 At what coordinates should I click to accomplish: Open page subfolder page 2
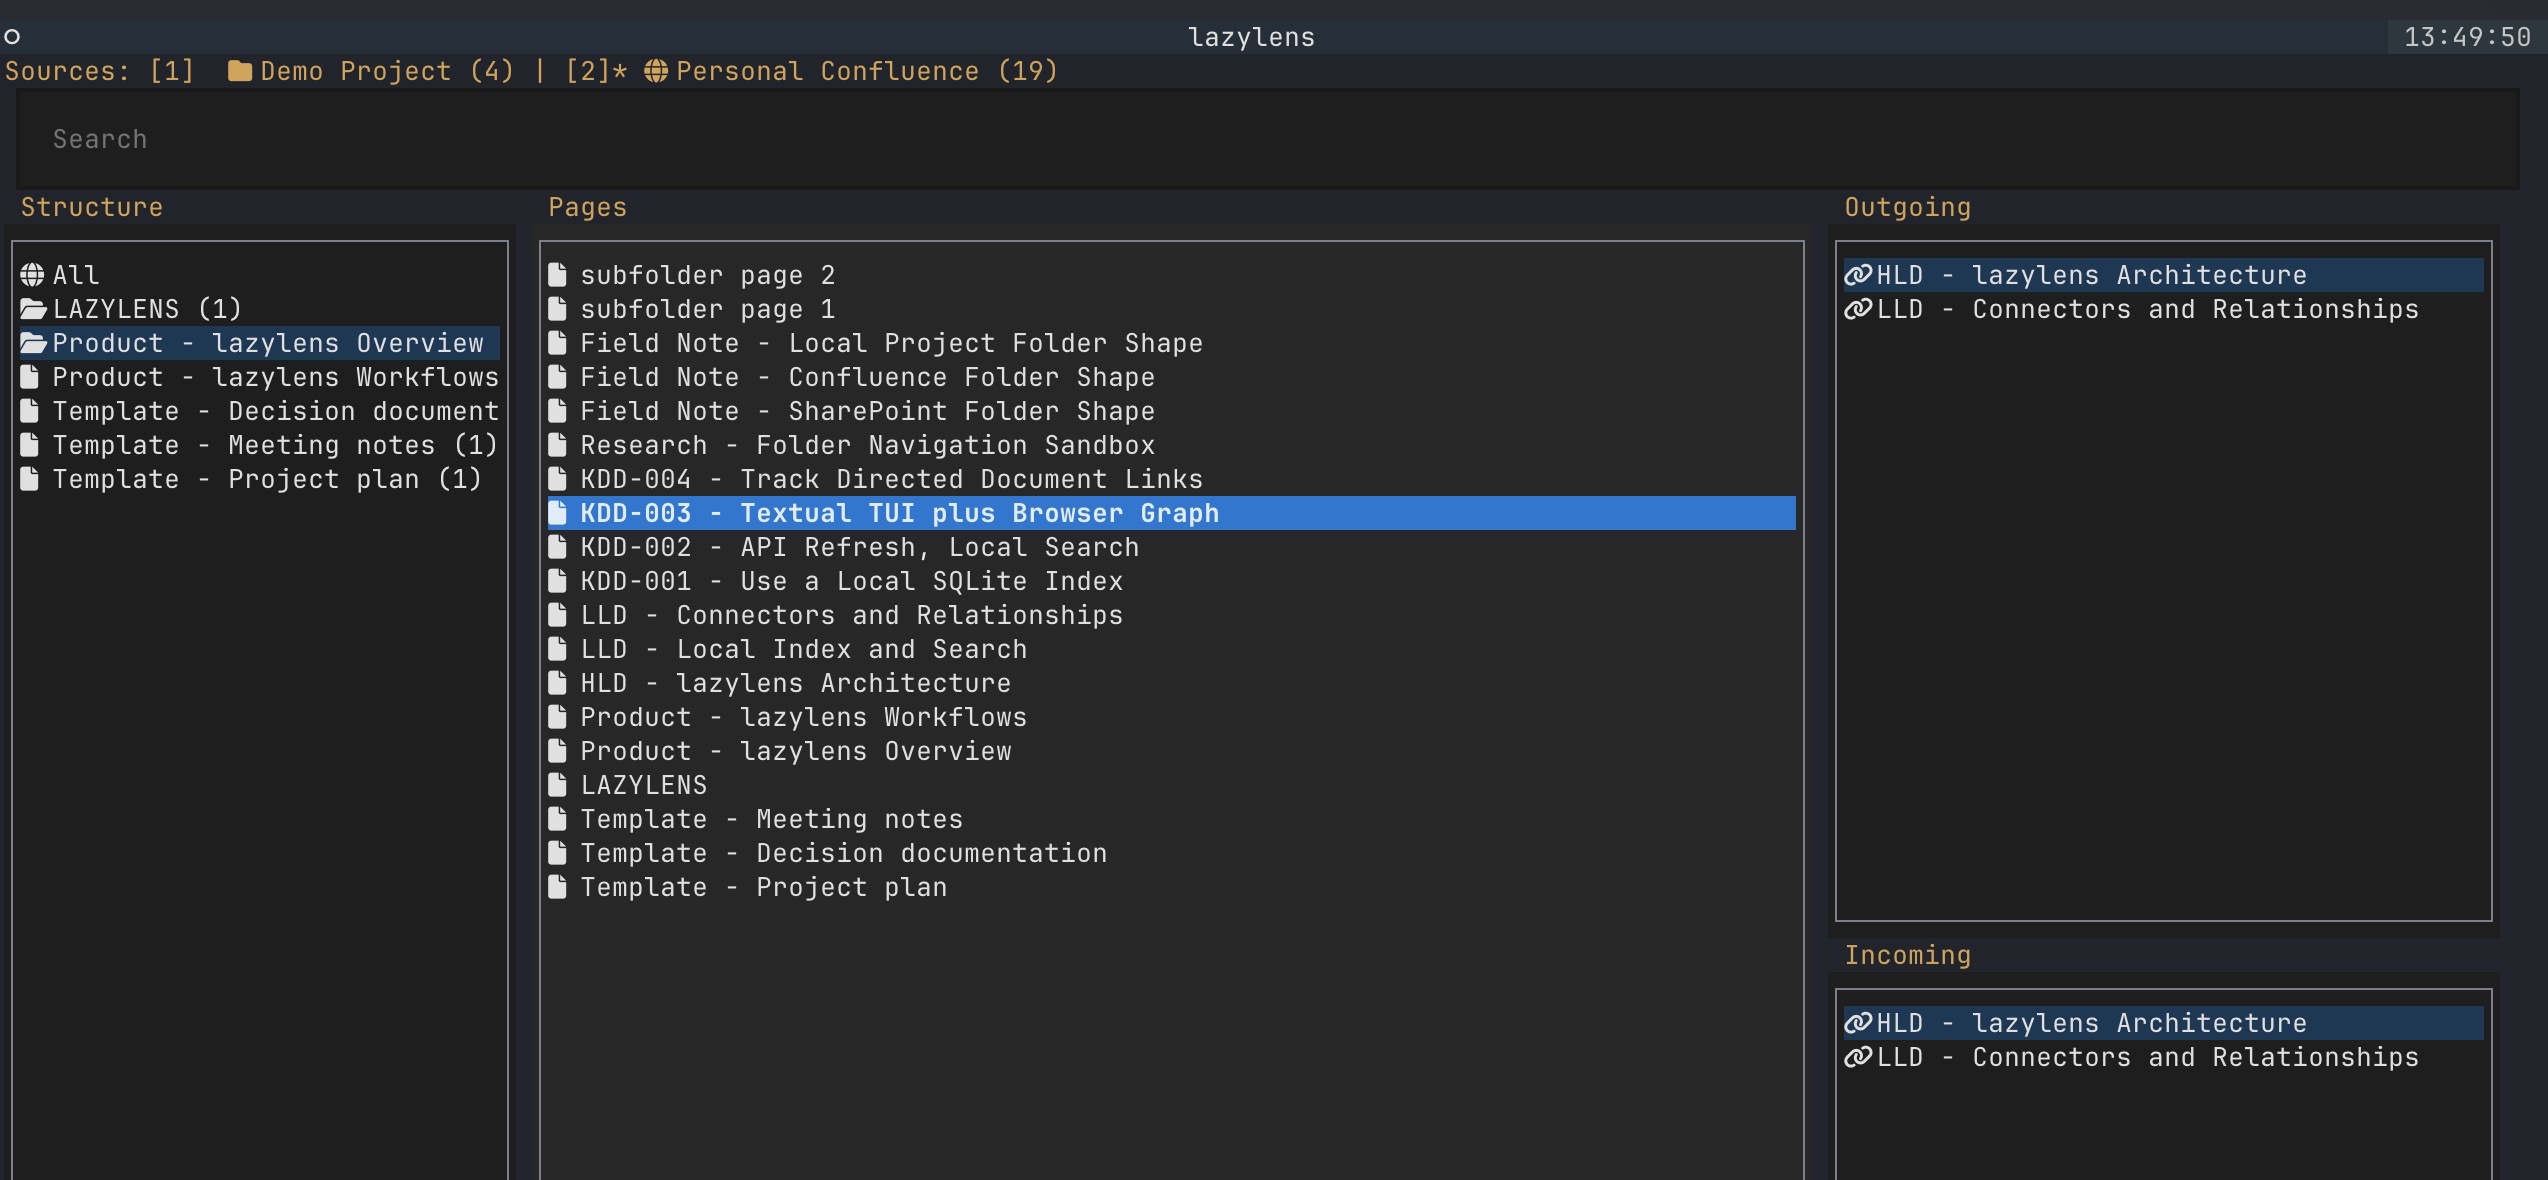pyautogui.click(x=1172, y=275)
